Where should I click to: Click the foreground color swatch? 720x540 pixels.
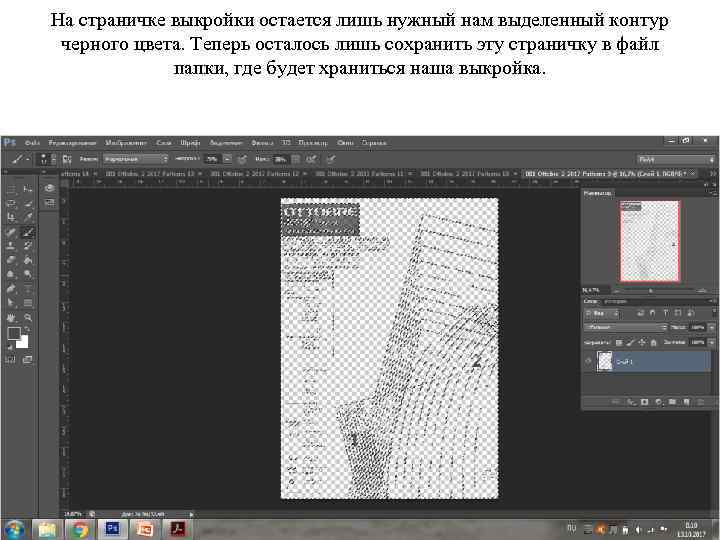(x=14, y=334)
